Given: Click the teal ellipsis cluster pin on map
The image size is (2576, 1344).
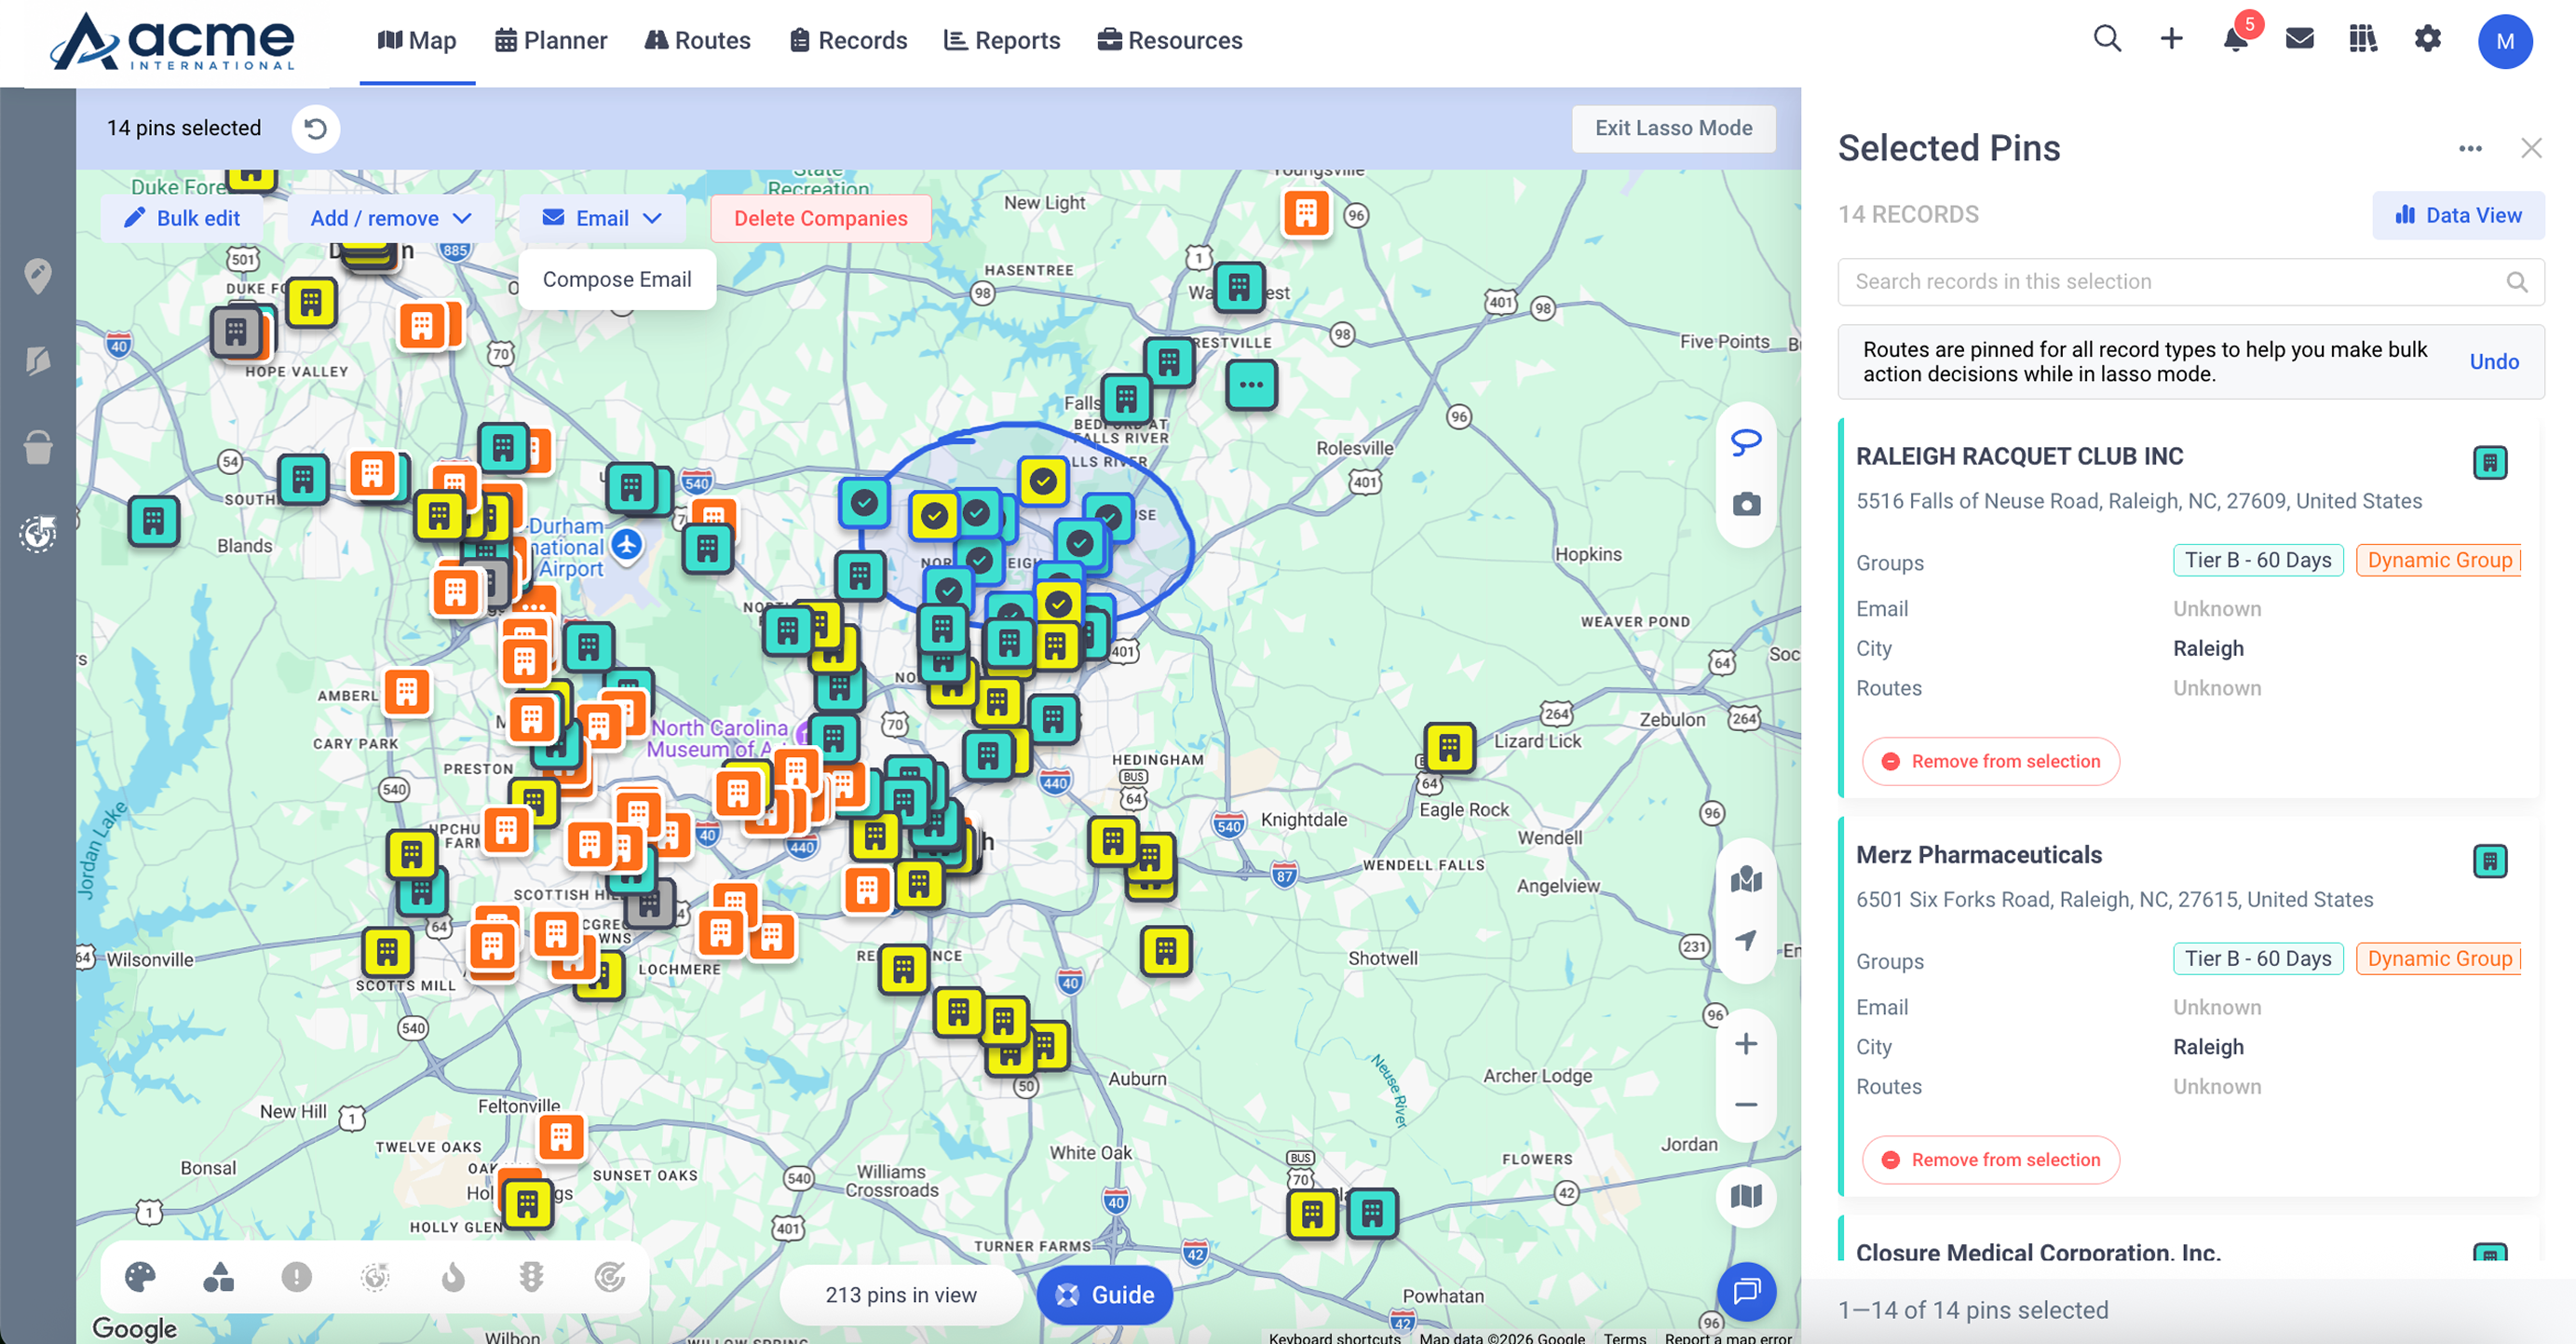Looking at the screenshot, I should [x=1251, y=384].
